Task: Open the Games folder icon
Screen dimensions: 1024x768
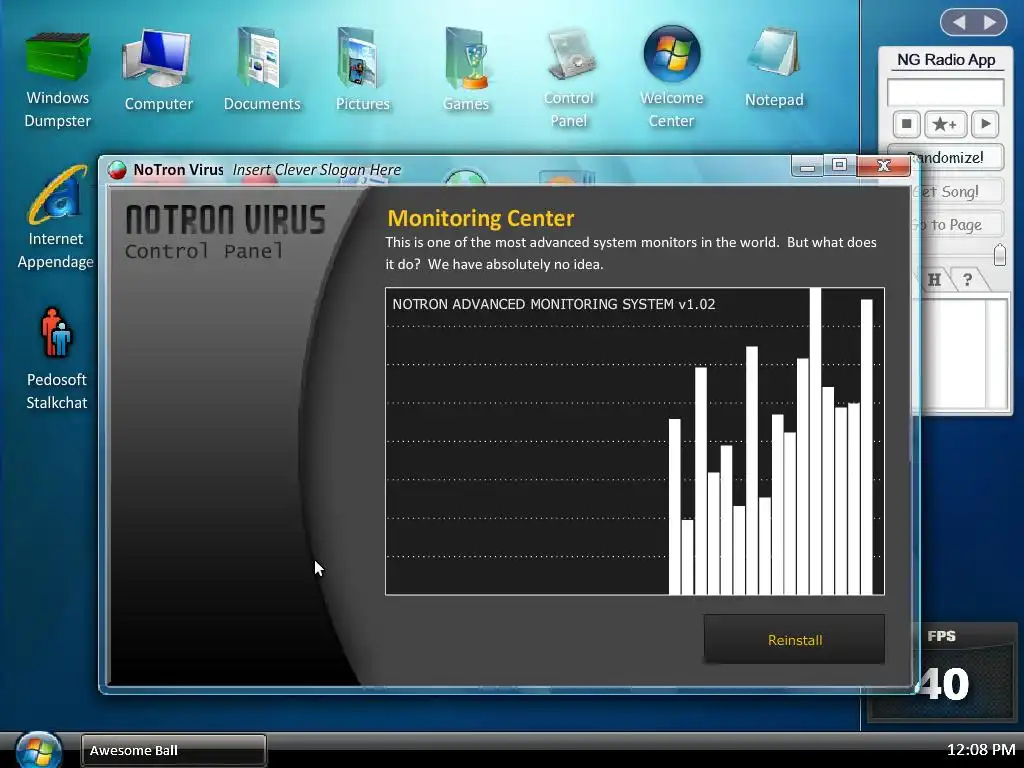Action: tap(466, 71)
